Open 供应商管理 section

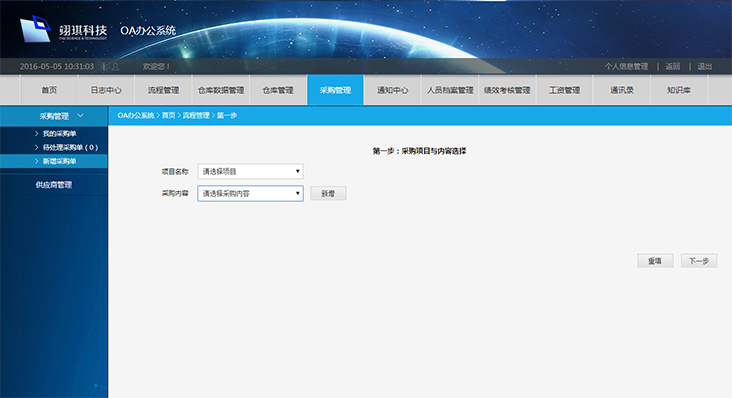54,185
